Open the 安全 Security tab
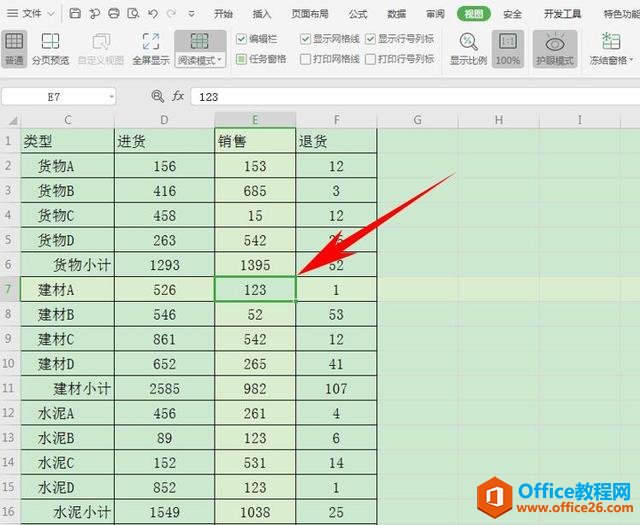Viewport: 640px width, 525px height. [x=512, y=14]
